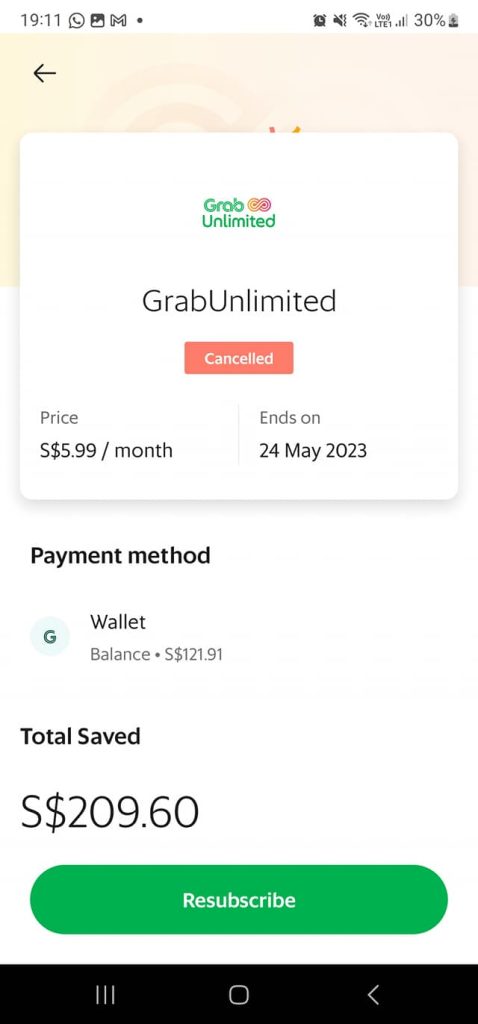Tap the alarm status icon
478x1024 pixels.
(x=321, y=21)
